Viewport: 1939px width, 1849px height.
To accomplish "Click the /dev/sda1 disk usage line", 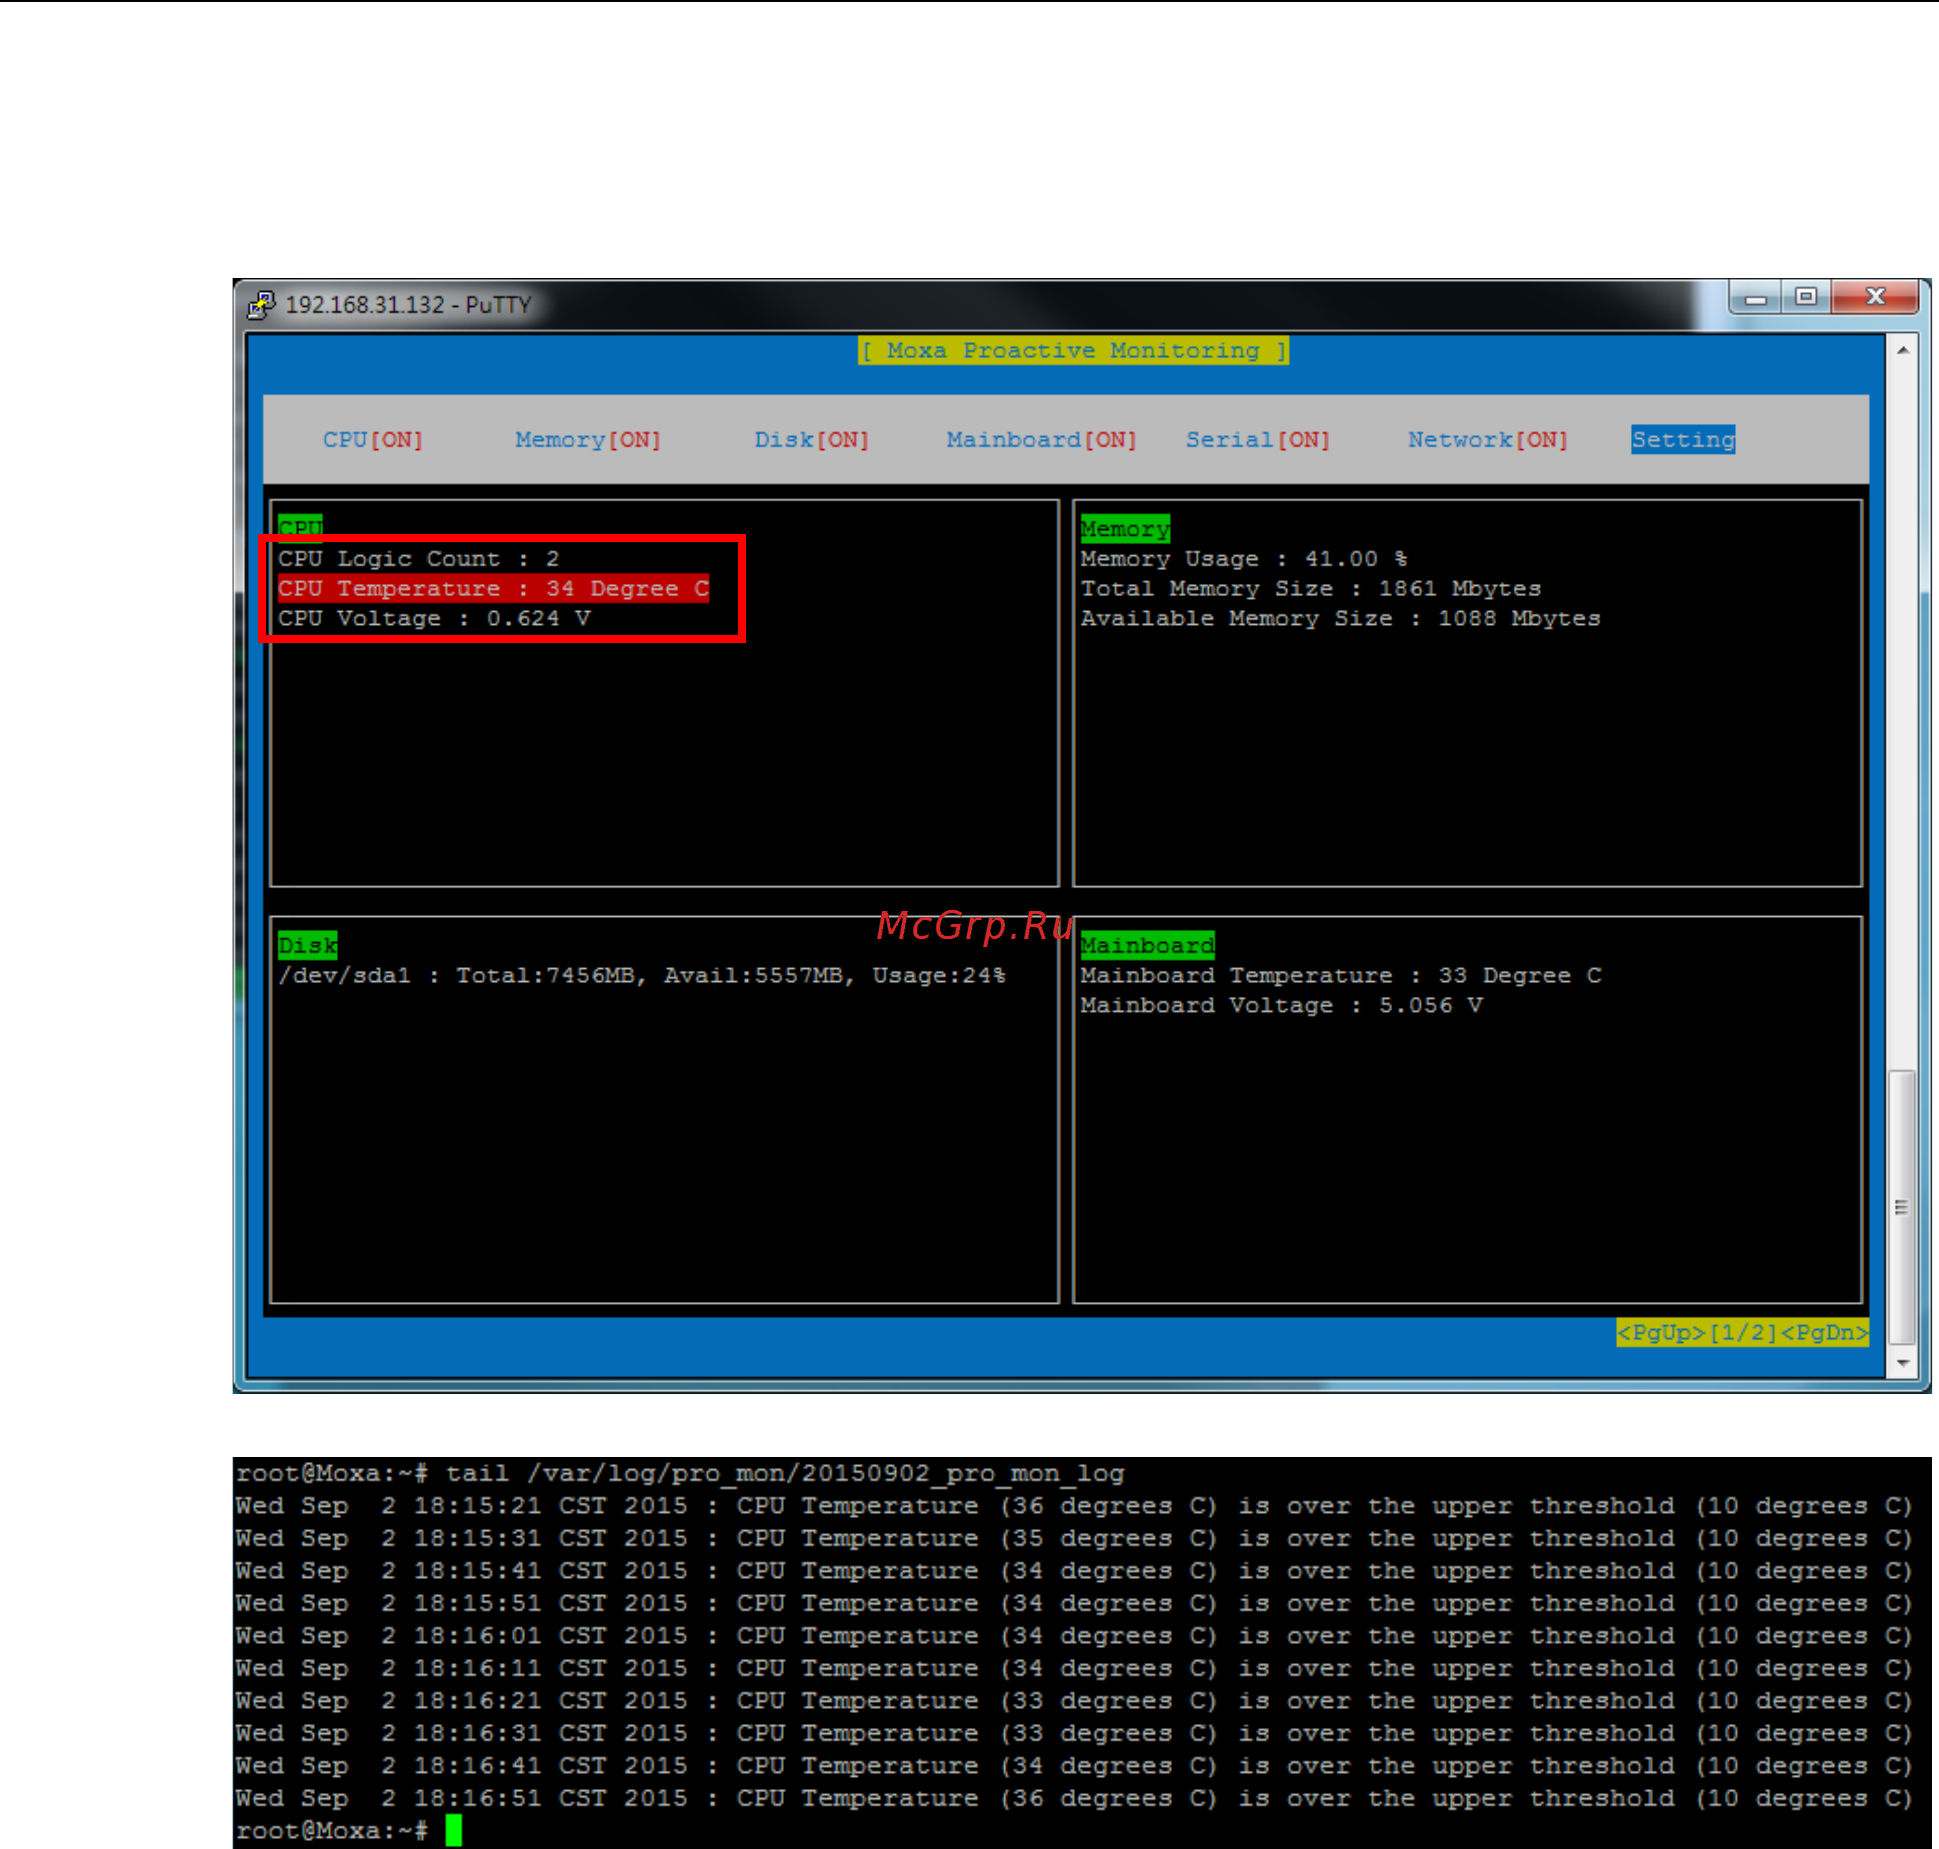I will (x=641, y=975).
